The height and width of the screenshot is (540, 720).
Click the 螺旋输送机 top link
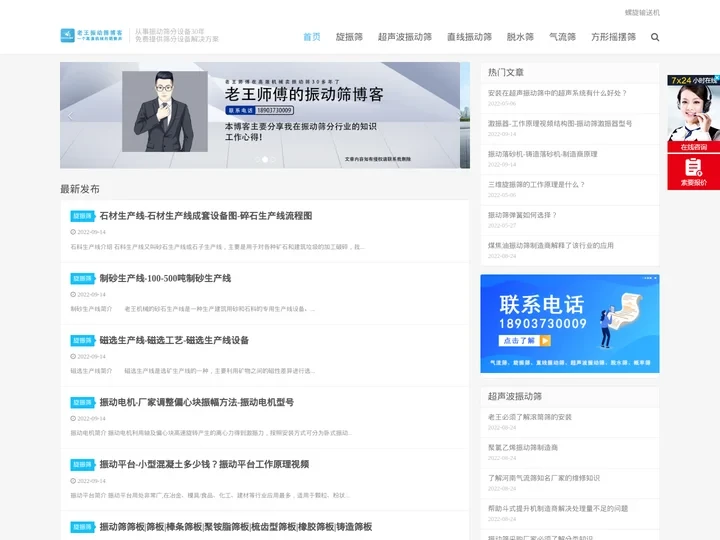coord(642,13)
